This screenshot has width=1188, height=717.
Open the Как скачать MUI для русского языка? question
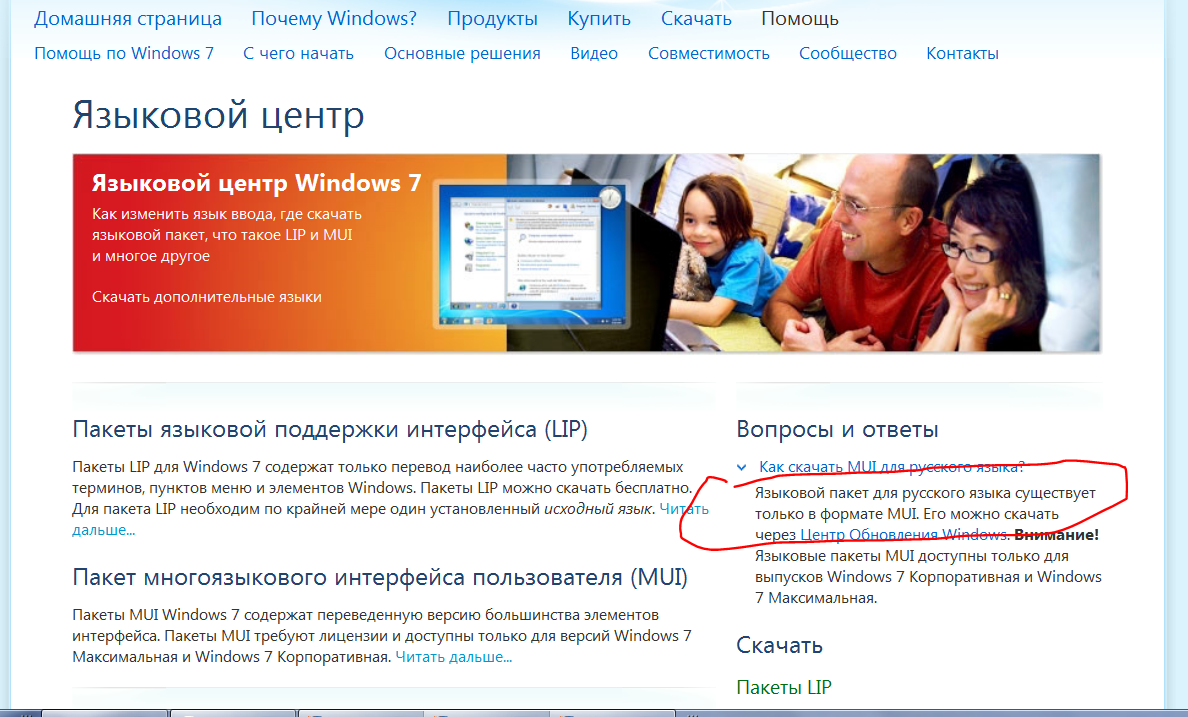pos(892,467)
